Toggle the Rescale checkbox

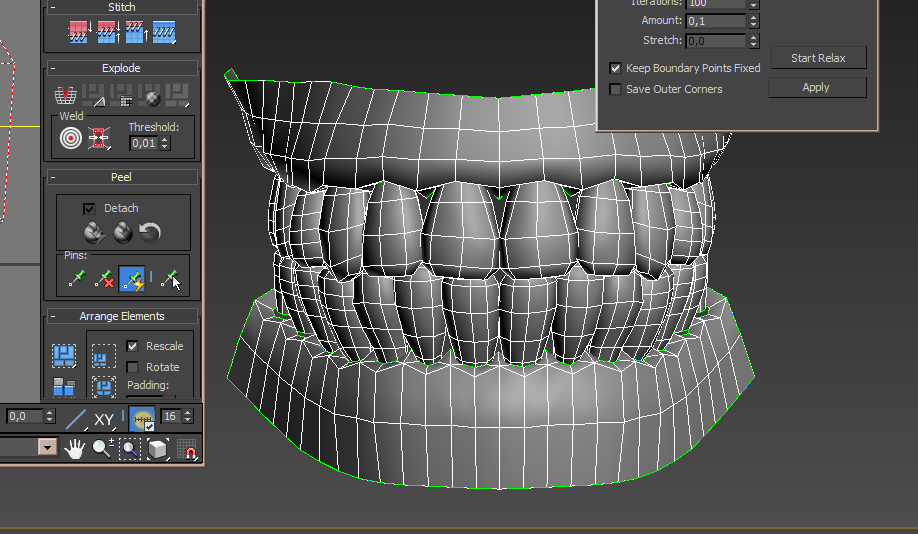tap(133, 346)
